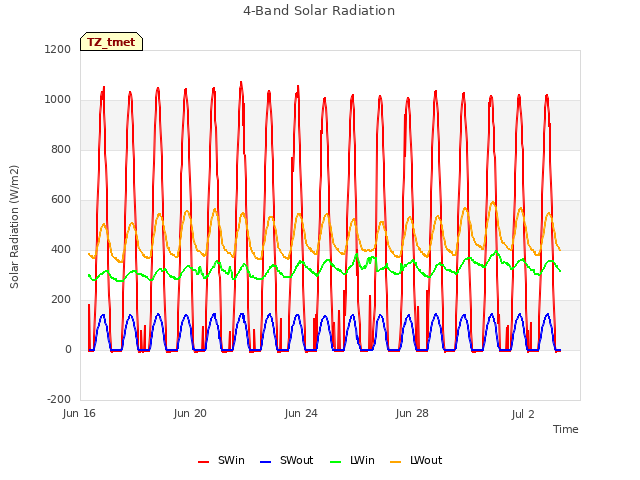Click the 400 y-axis value

coord(61,249)
